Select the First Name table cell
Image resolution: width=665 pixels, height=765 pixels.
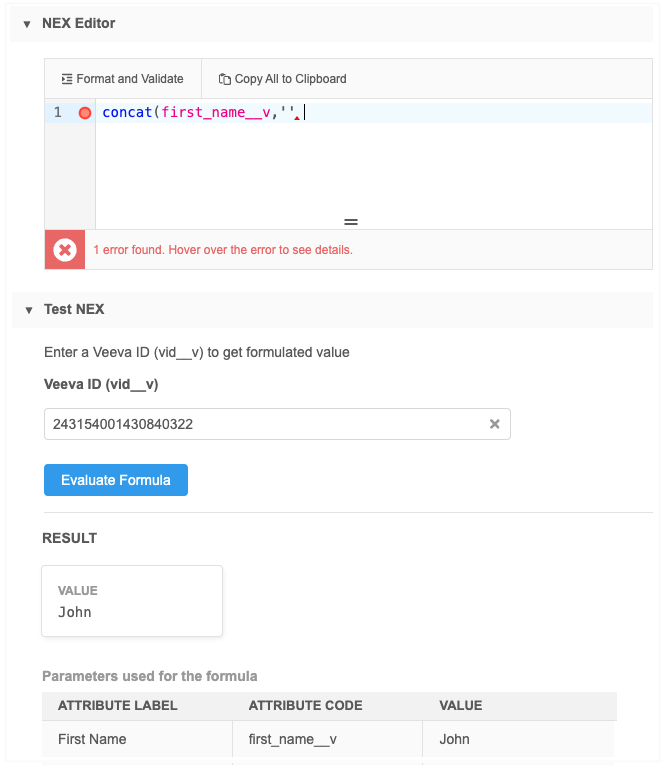click(x=92, y=740)
